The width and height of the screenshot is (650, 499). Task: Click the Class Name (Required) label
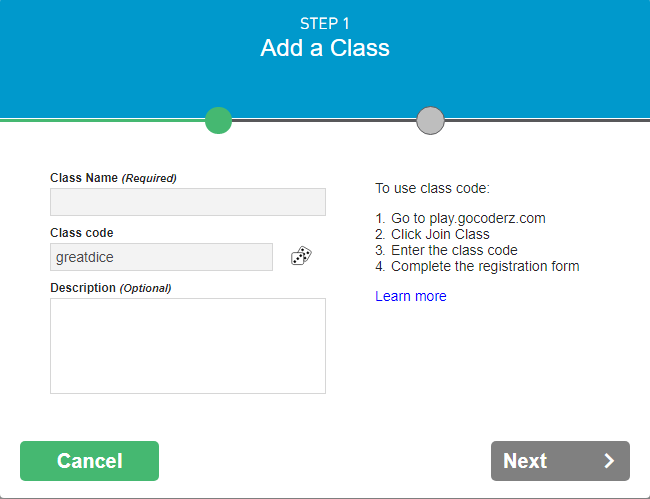pyautogui.click(x=113, y=178)
